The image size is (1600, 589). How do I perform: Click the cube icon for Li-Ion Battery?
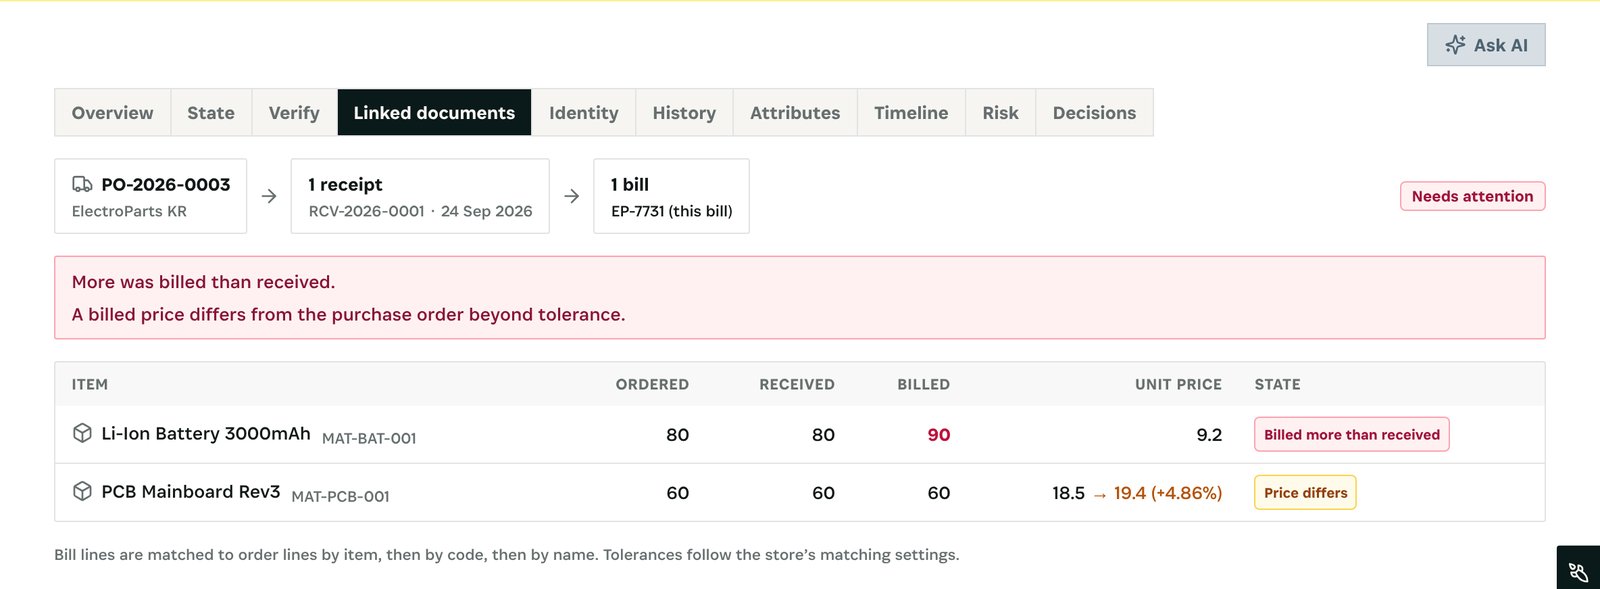83,433
